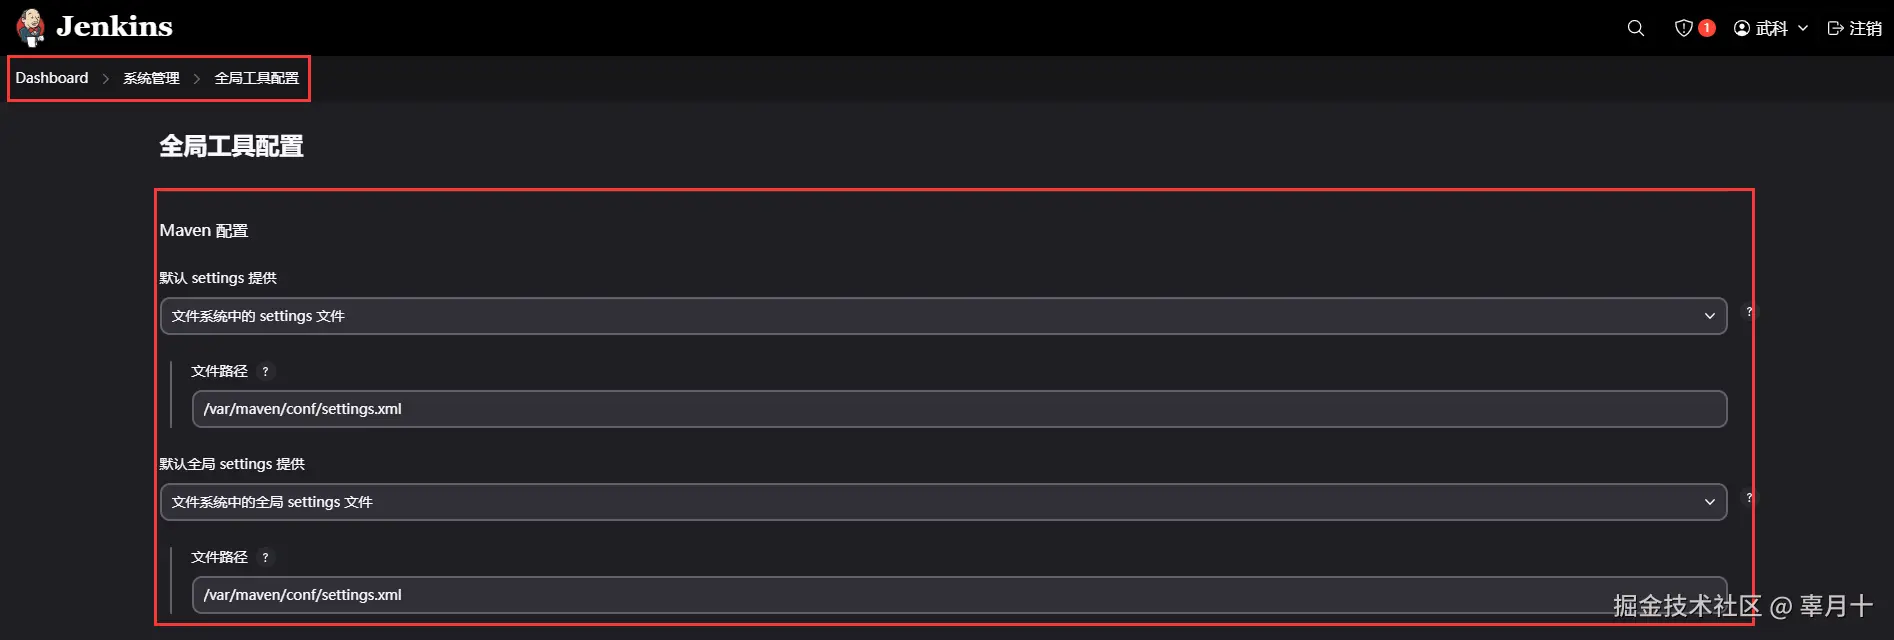Click the Jenkins butler logo icon
Screen dimensions: 1894x640
pos(31,27)
